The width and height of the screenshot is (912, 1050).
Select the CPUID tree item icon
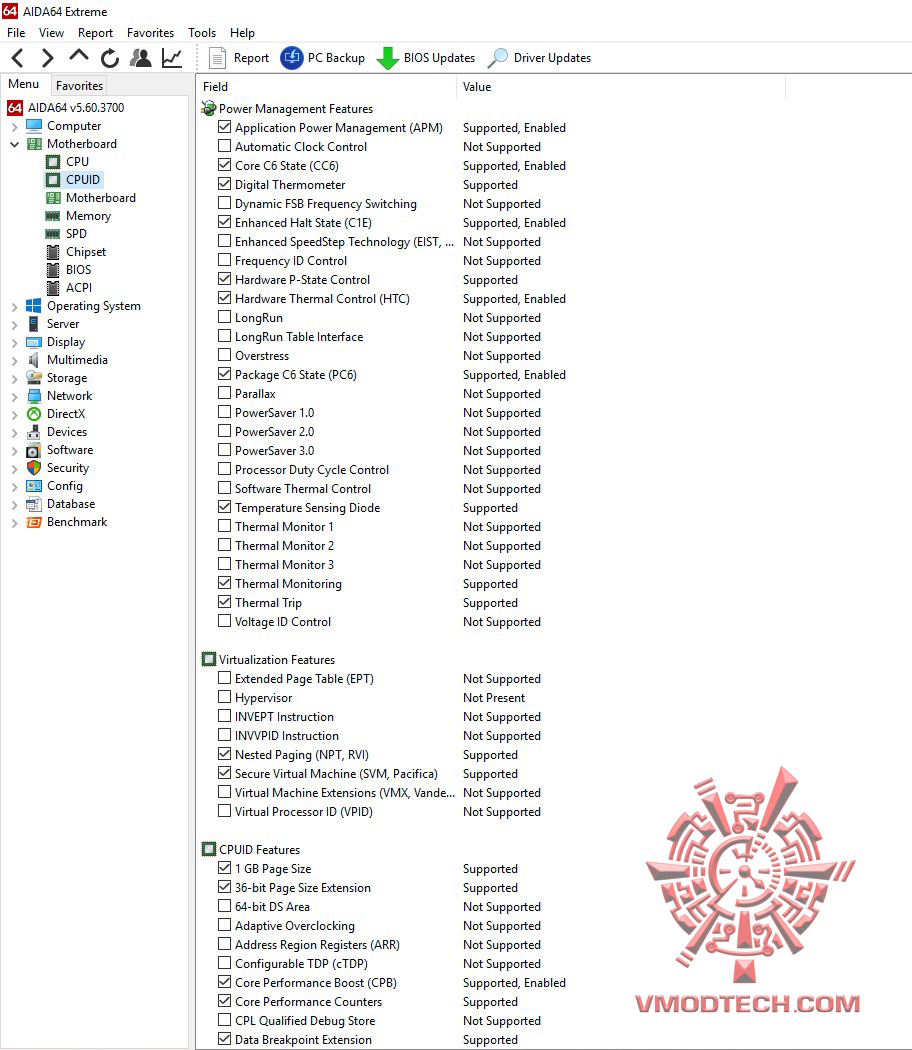click(53, 180)
